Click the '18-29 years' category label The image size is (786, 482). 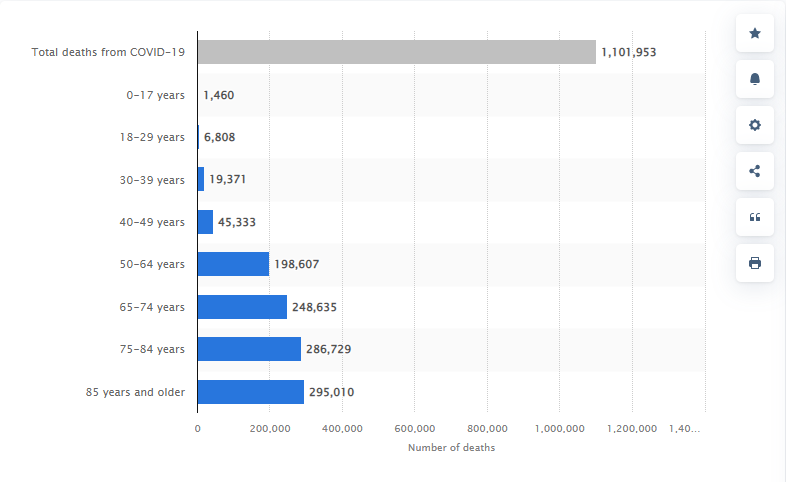click(x=152, y=137)
